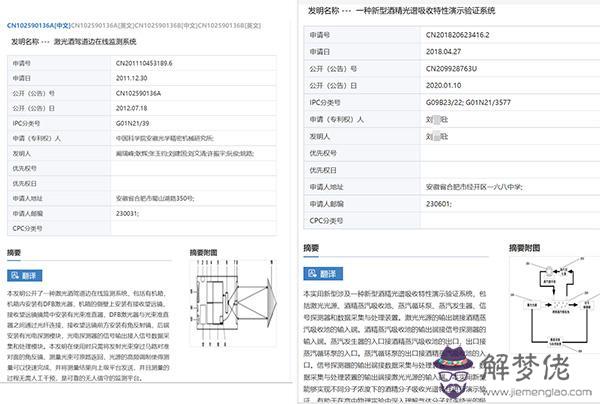This screenshot has width=600, height=404.
Task: Select publication number CN209928763U
Action: 451,68
